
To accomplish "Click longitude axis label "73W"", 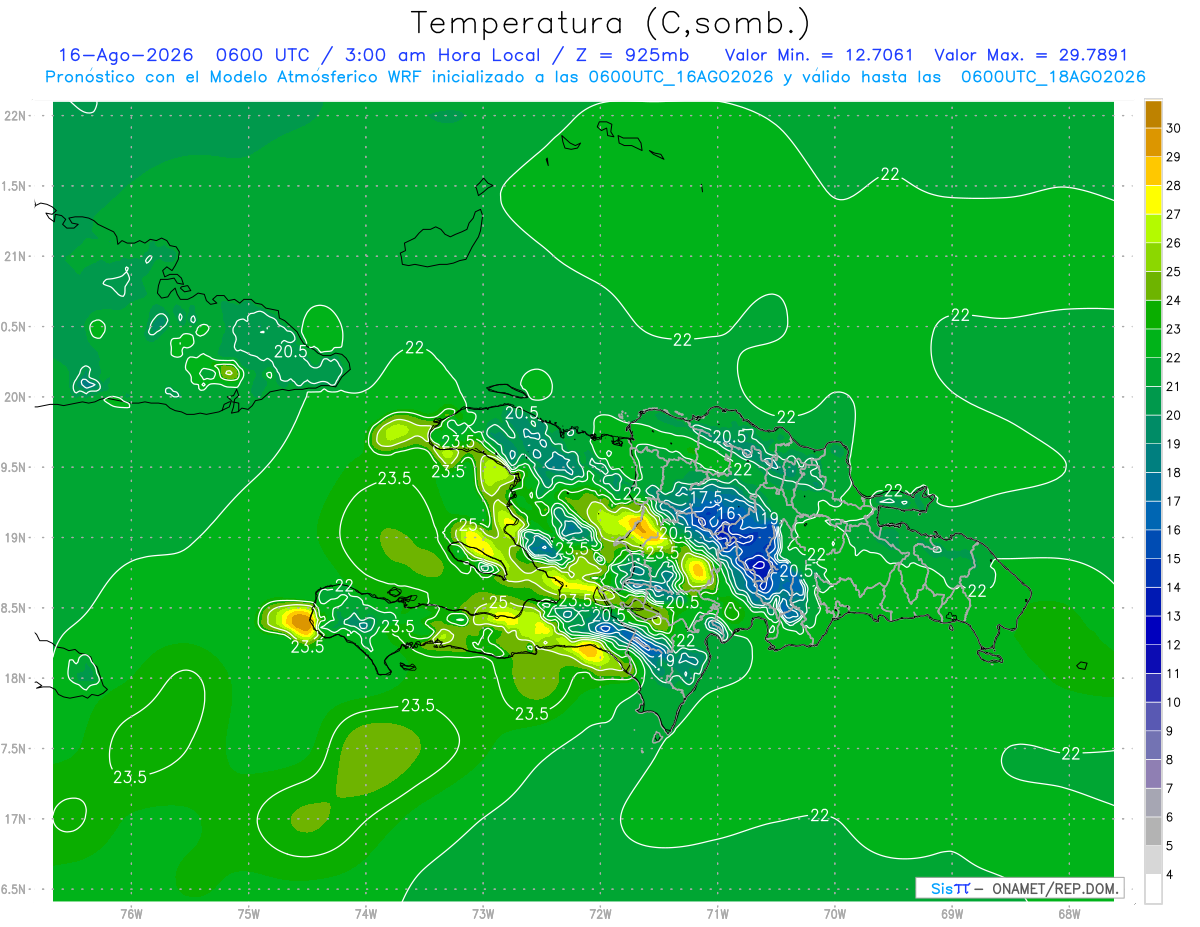I will (x=483, y=914).
